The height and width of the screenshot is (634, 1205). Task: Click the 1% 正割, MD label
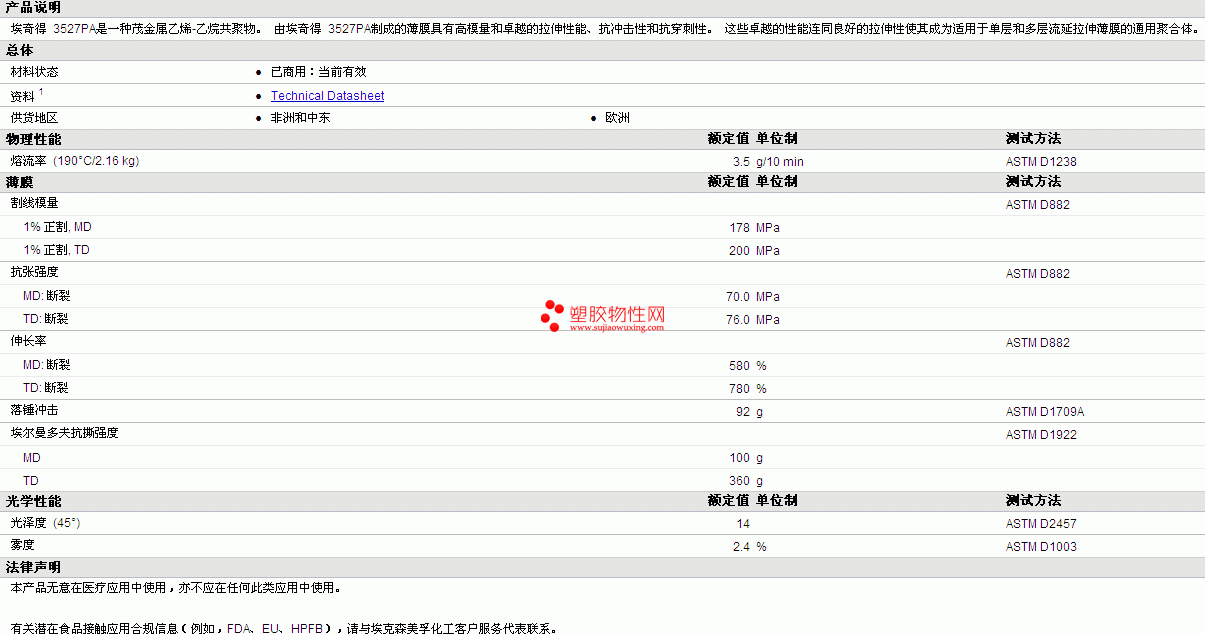point(58,227)
